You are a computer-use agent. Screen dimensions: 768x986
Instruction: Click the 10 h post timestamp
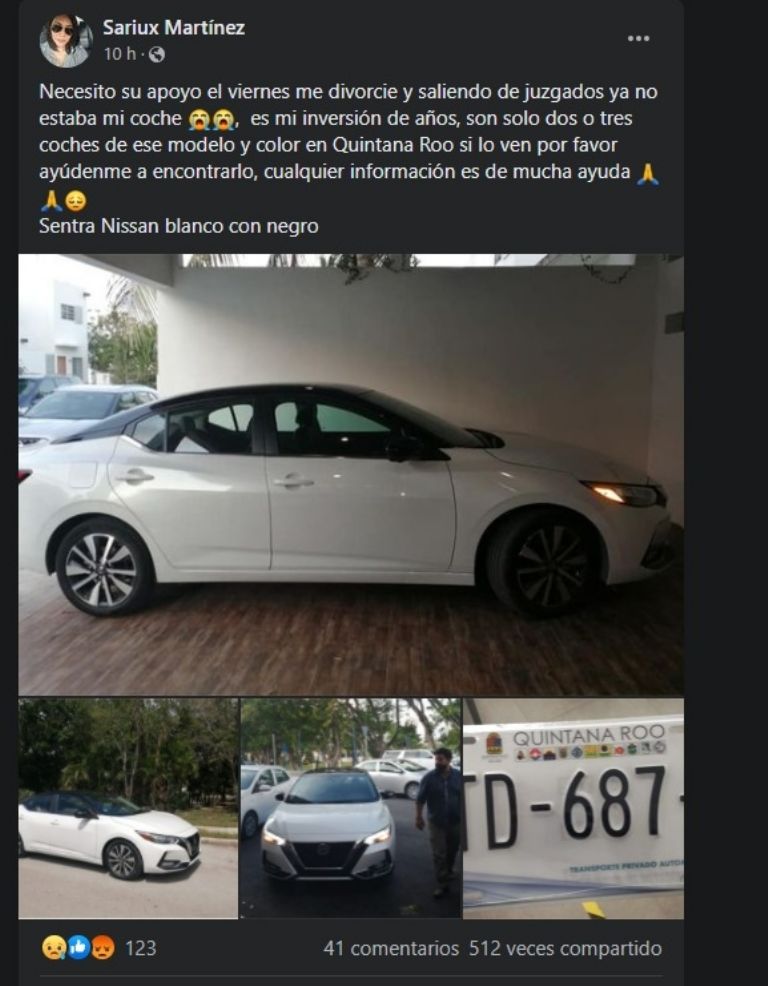[120, 55]
